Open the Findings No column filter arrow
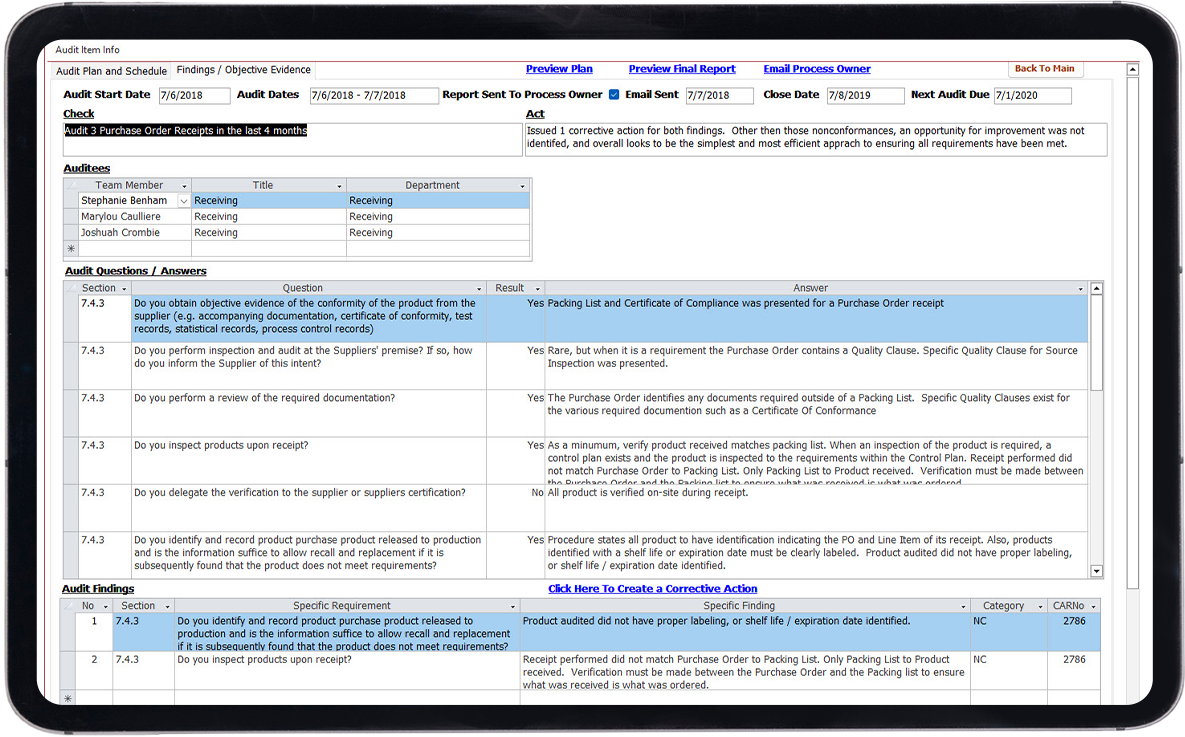This screenshot has width=1185, height=737. point(105,607)
